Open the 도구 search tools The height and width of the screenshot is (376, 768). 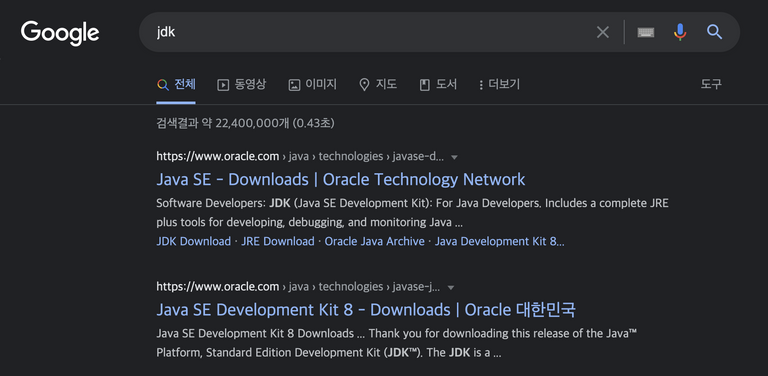tap(711, 84)
